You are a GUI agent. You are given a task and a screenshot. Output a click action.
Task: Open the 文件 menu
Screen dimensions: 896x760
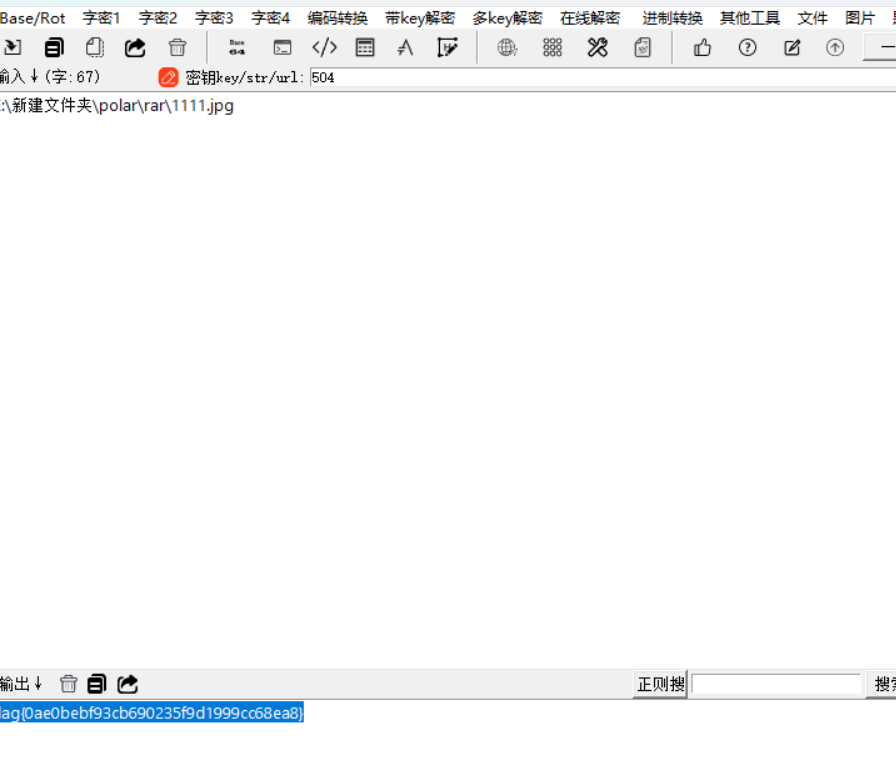point(813,18)
